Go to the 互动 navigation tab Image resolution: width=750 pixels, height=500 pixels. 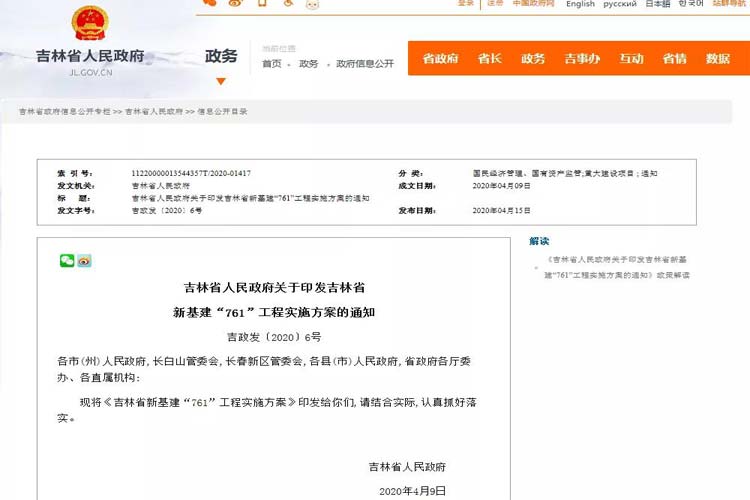[x=631, y=58]
